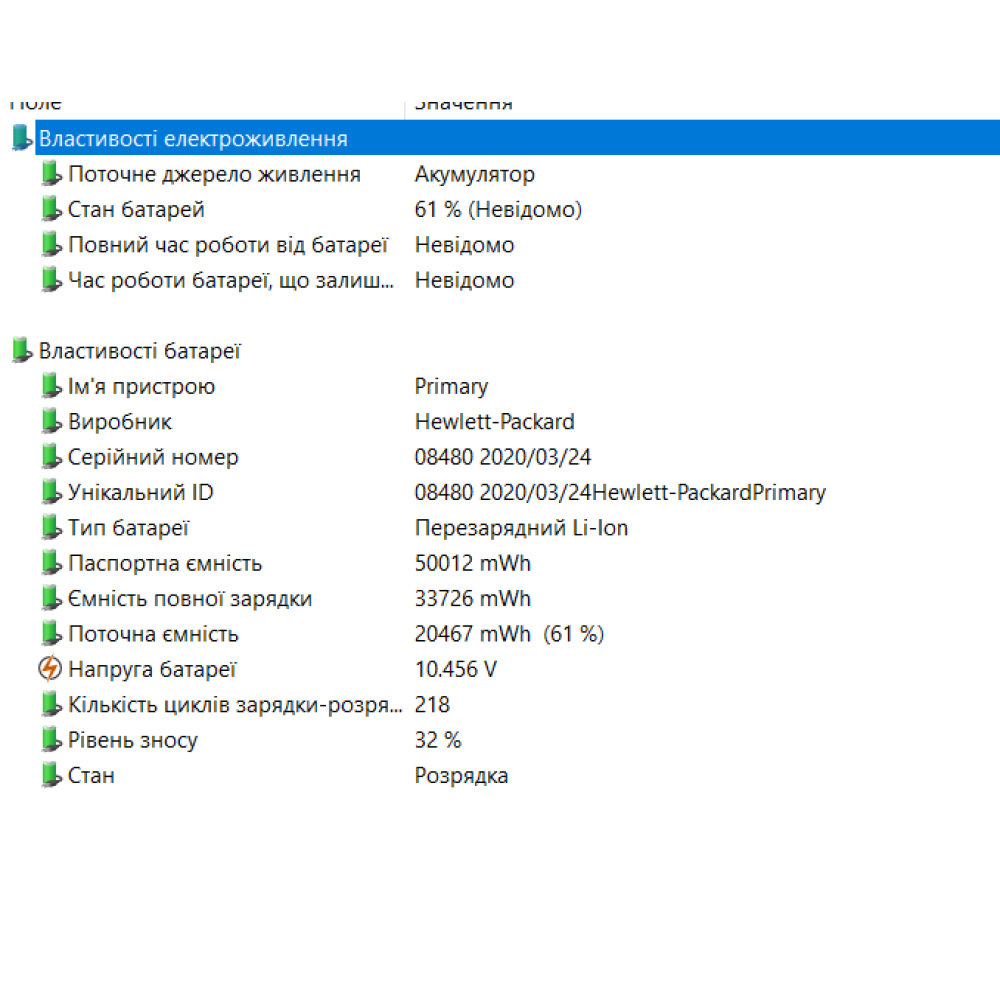Click the battery icon beside "Властивості батареї"
This screenshot has width=1000, height=1000.
click(21, 351)
